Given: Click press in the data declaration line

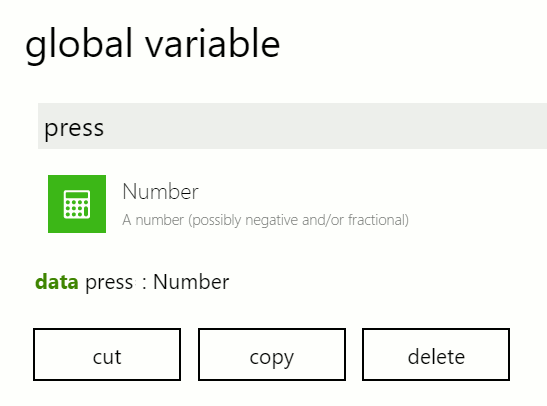Looking at the screenshot, I should (x=109, y=283).
